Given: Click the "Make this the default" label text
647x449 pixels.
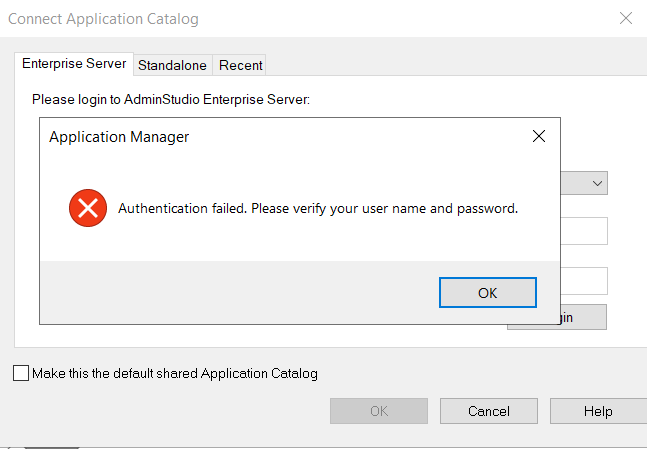Looking at the screenshot, I should pyautogui.click(x=175, y=374).
